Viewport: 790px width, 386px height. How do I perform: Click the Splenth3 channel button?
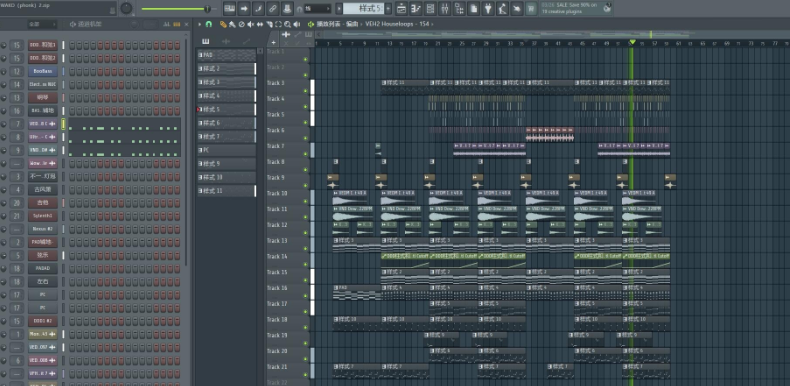[43, 216]
